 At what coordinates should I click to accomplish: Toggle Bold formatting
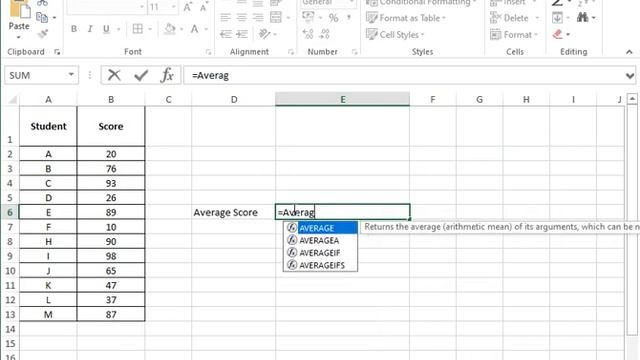74,29
